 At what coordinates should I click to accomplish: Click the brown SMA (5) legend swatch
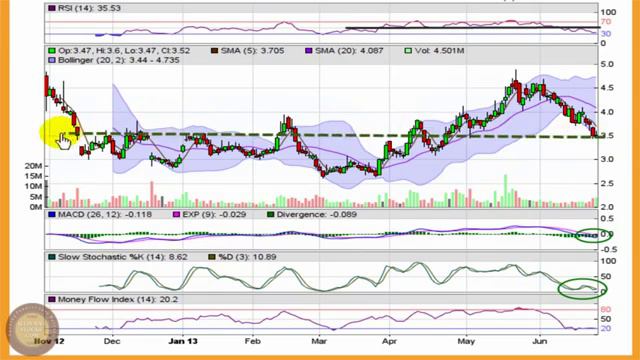pos(214,51)
